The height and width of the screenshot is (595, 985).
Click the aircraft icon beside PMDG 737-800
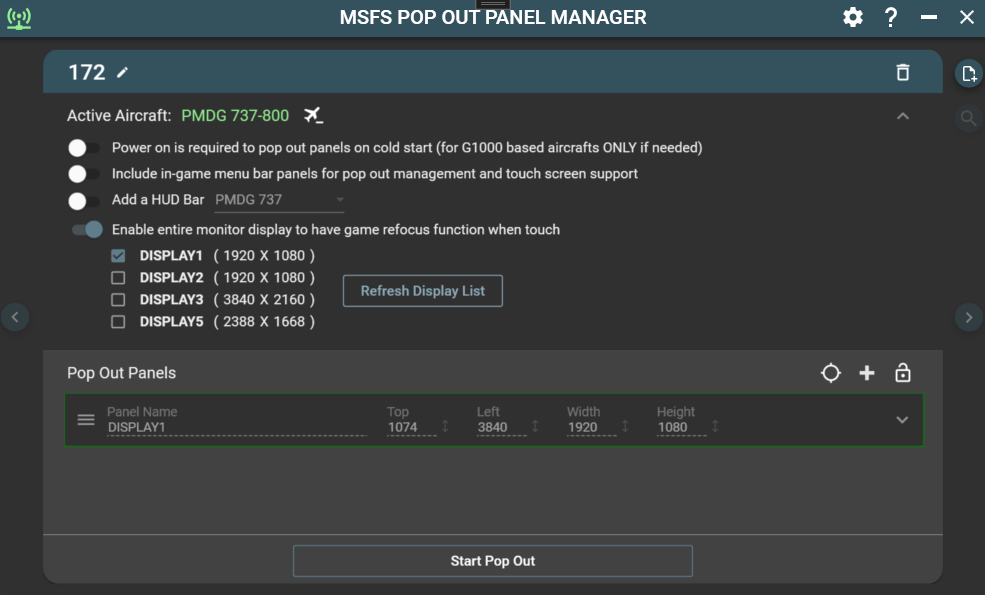(x=312, y=114)
